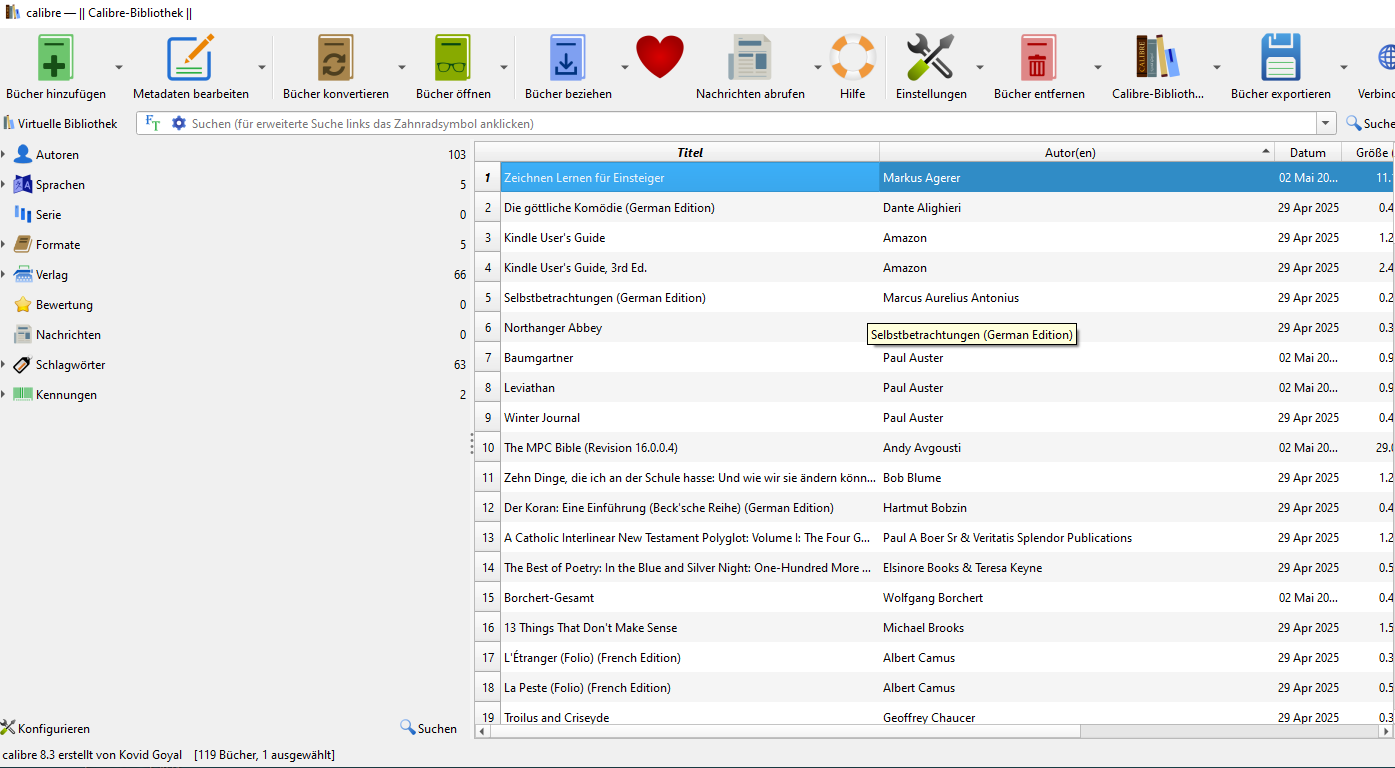
Task: Click Nachrichten abrufen newspaper icon
Action: 750,57
